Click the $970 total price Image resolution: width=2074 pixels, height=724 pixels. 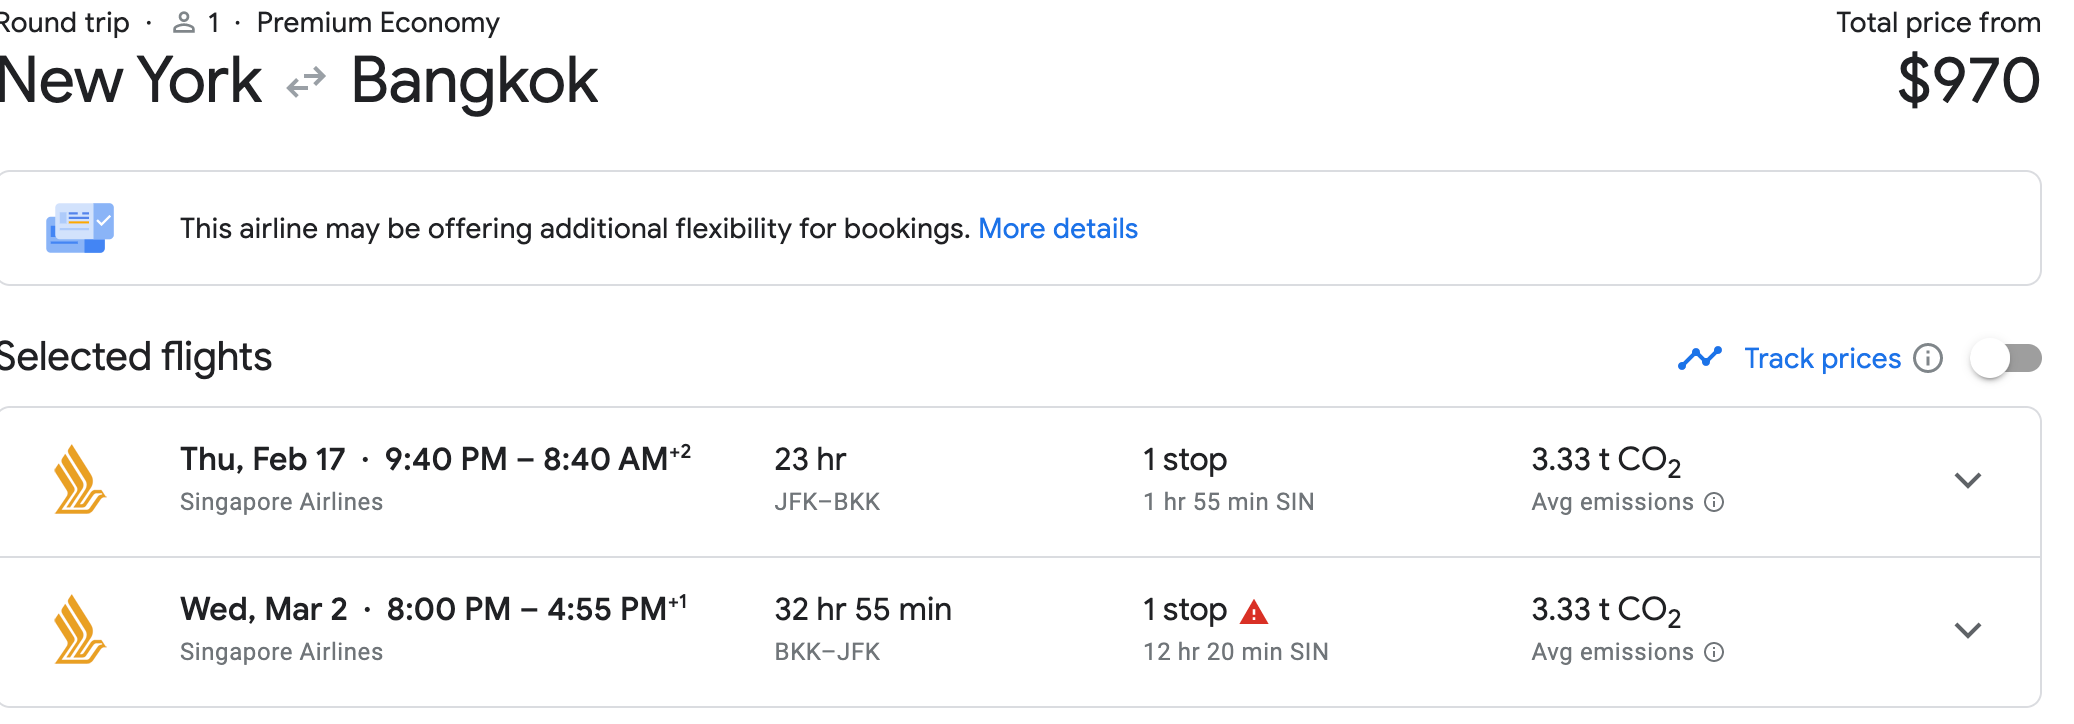coord(1968,80)
